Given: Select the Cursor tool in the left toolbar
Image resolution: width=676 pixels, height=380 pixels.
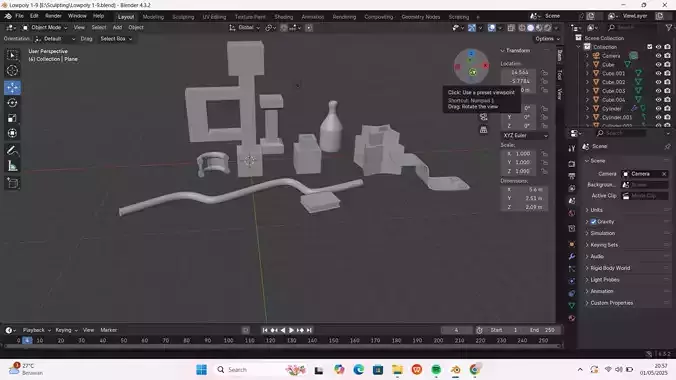Looking at the screenshot, I should (13, 70).
